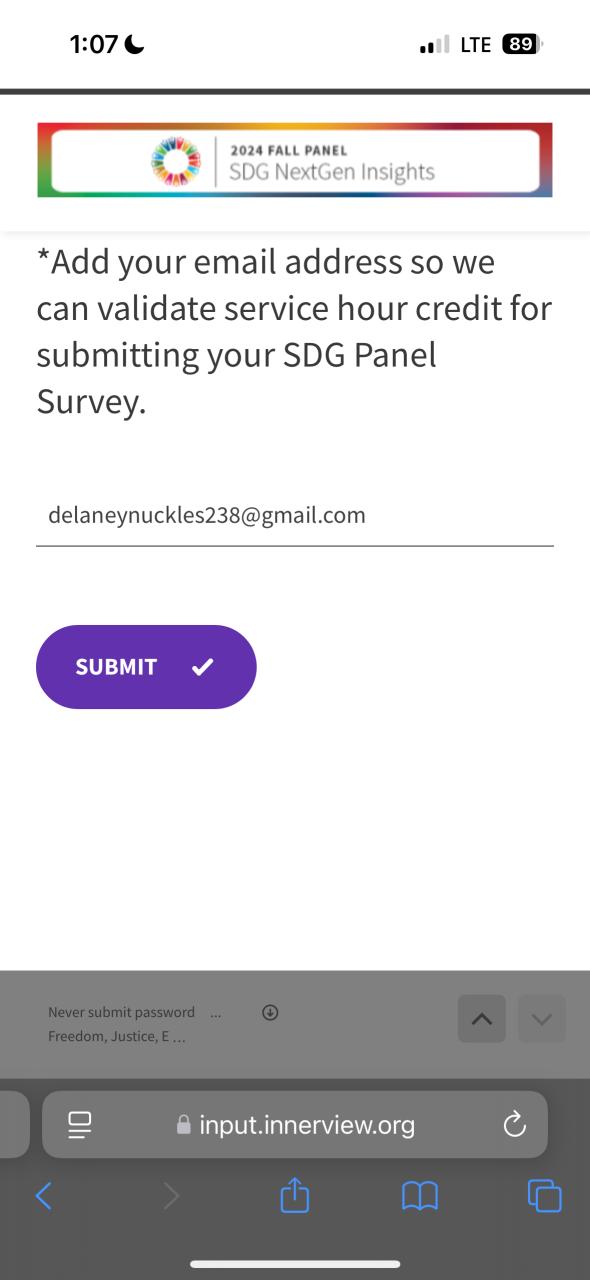Focus the email address input field
The width and height of the screenshot is (590, 1280).
(x=295, y=517)
